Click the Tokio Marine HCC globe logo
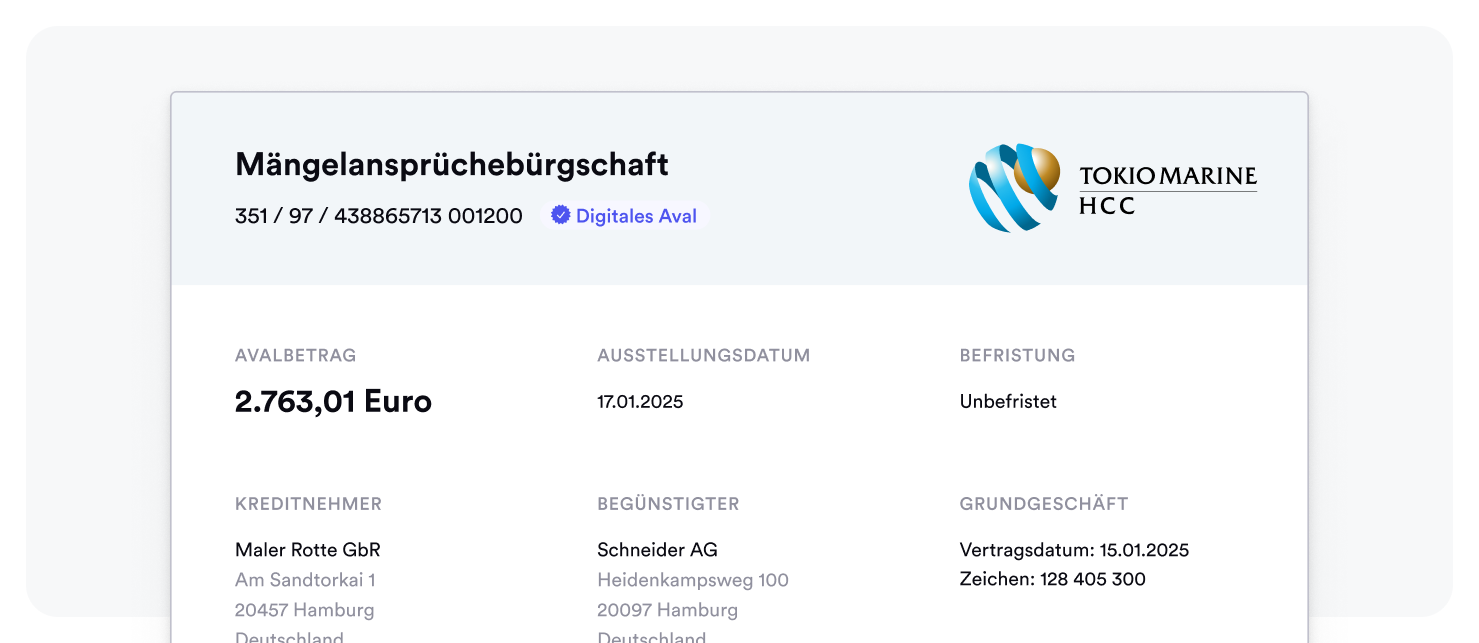The width and height of the screenshot is (1479, 643). tap(1014, 188)
